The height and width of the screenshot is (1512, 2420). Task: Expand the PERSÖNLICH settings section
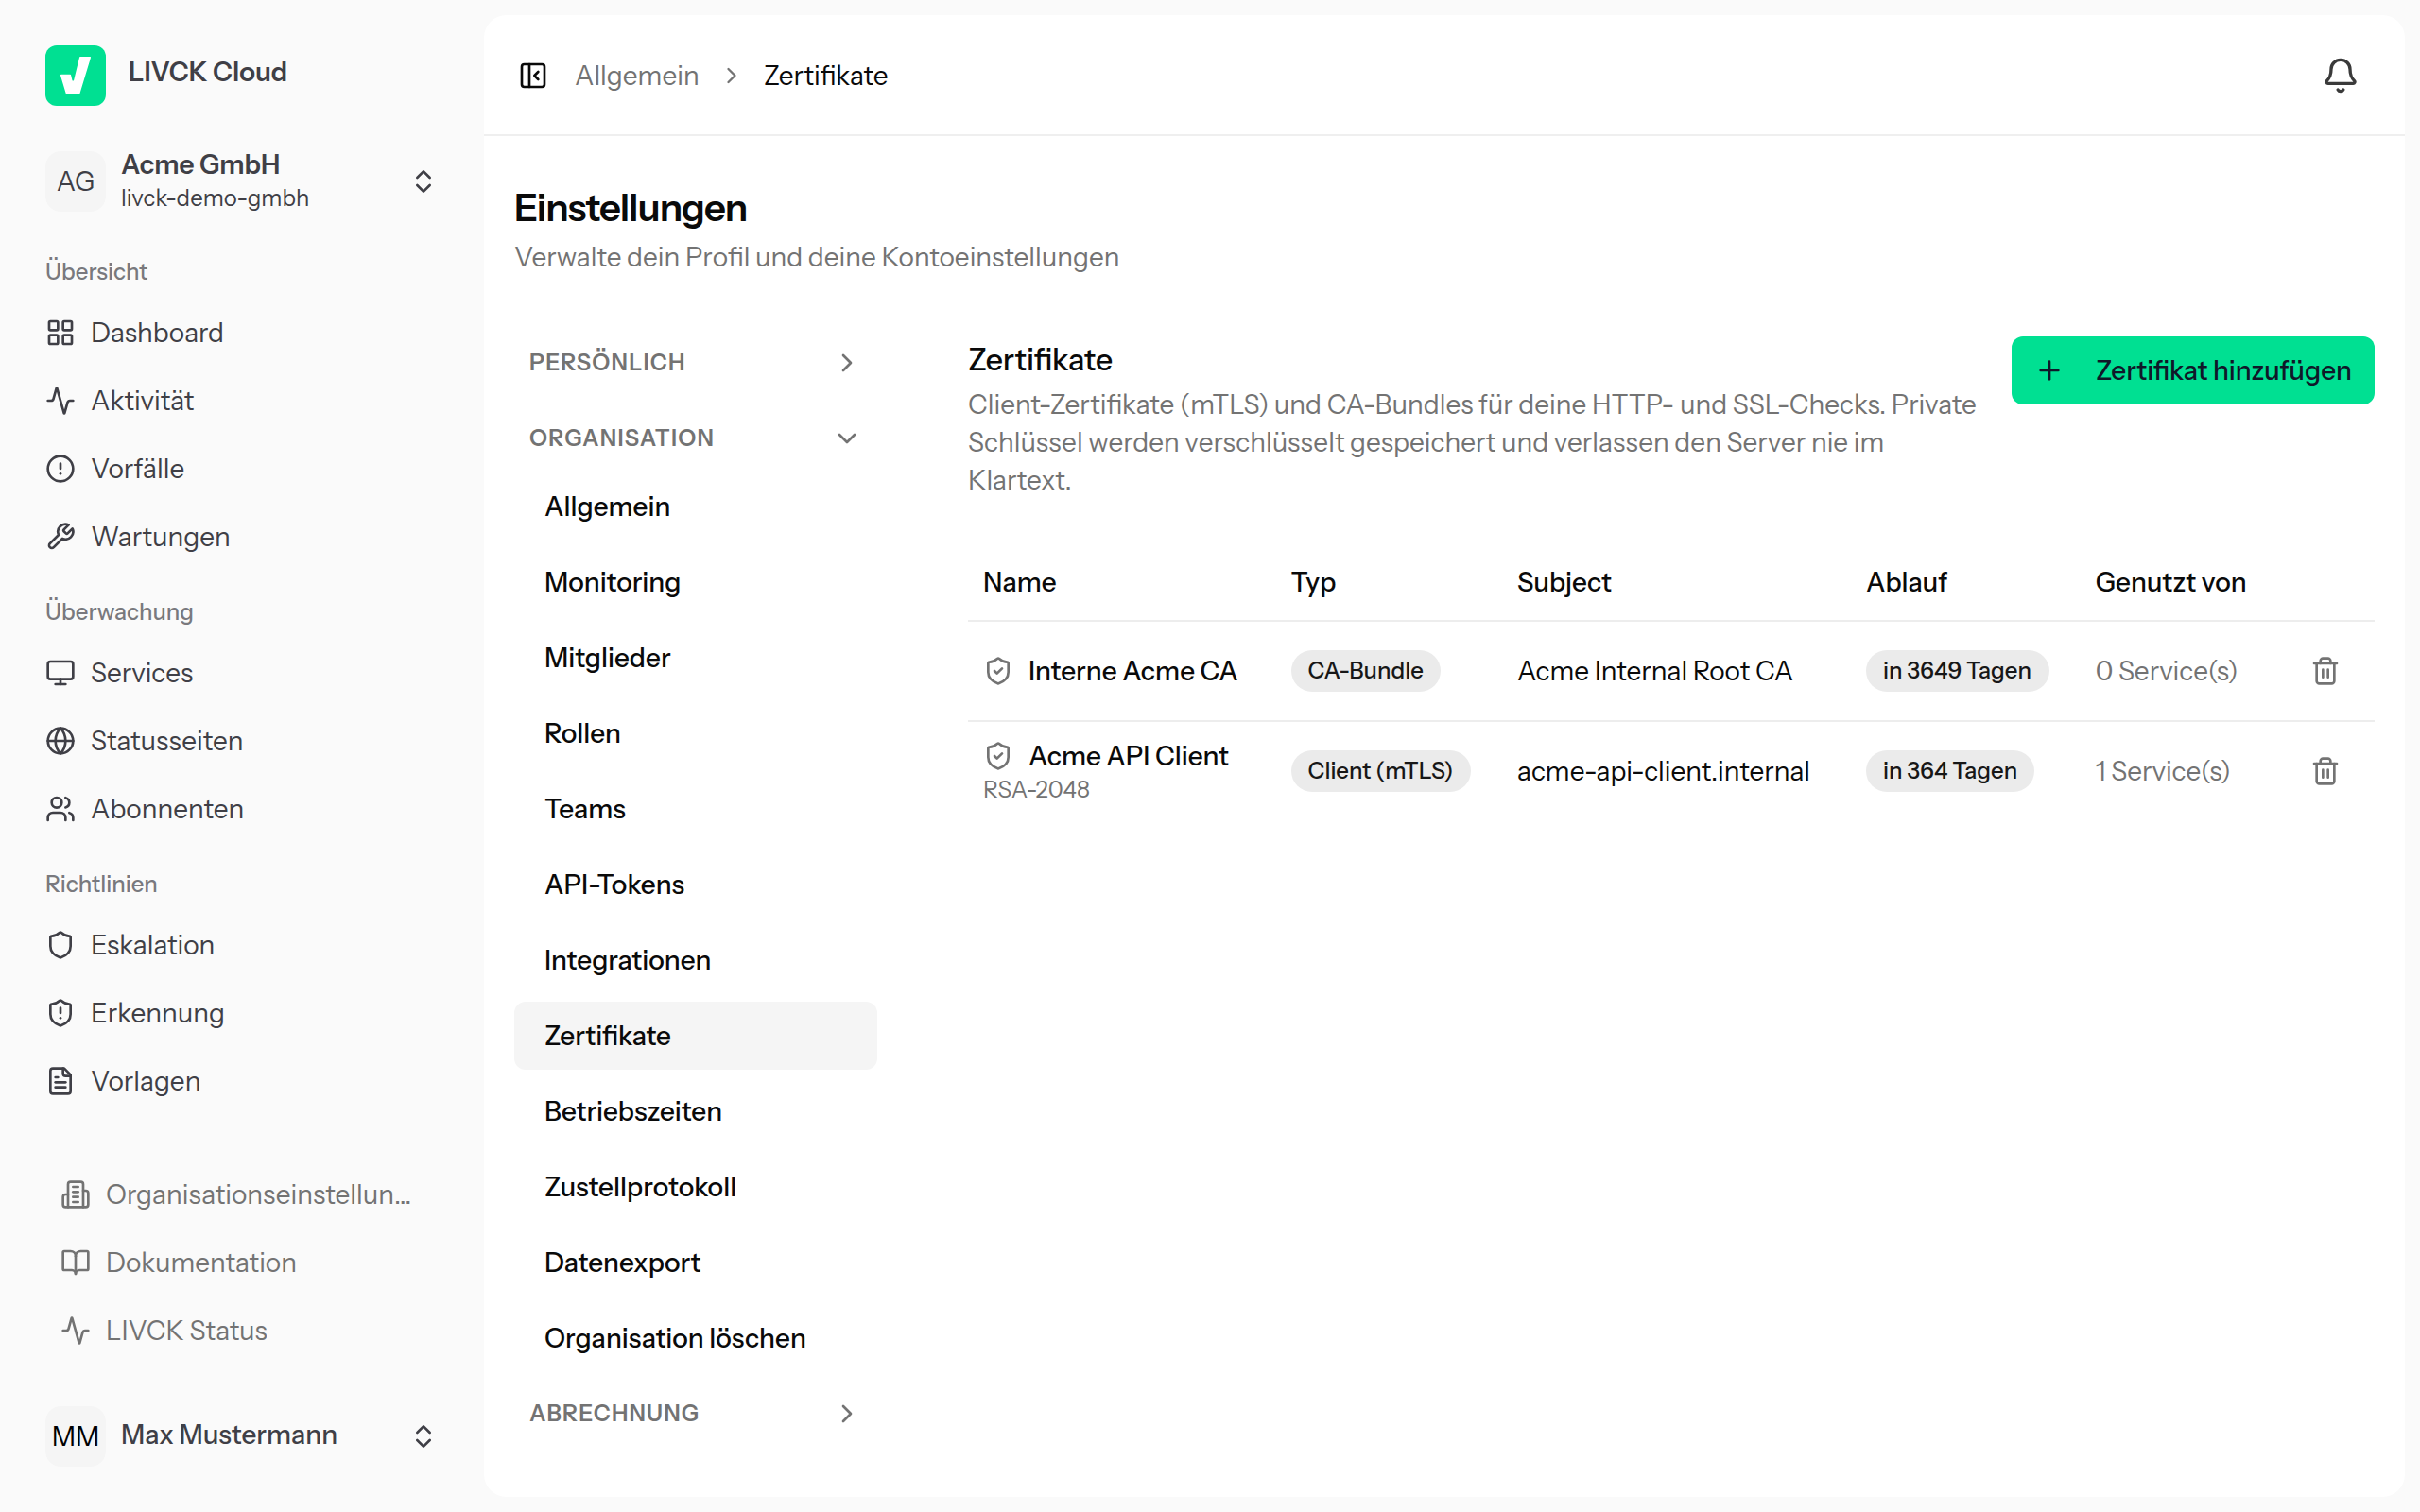695,362
